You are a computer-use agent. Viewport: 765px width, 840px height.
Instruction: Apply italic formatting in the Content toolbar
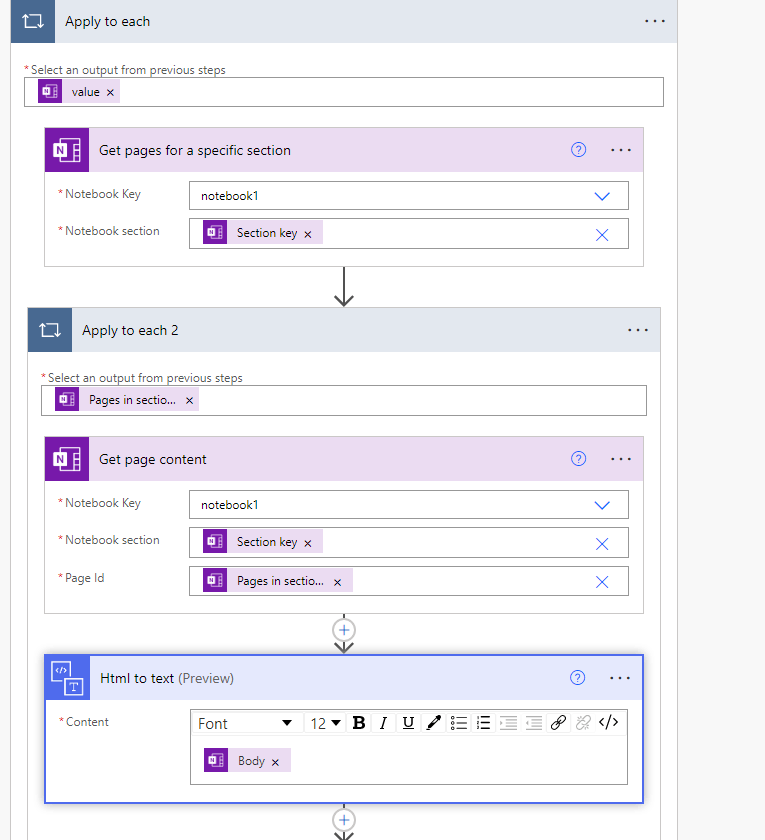point(384,722)
